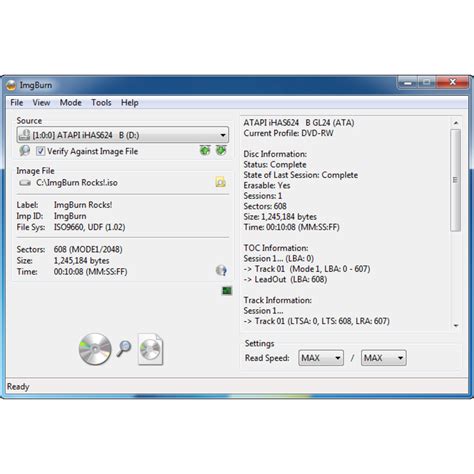The height and width of the screenshot is (474, 474).
Task: Open the image information globe icon
Action: [x=221, y=270]
